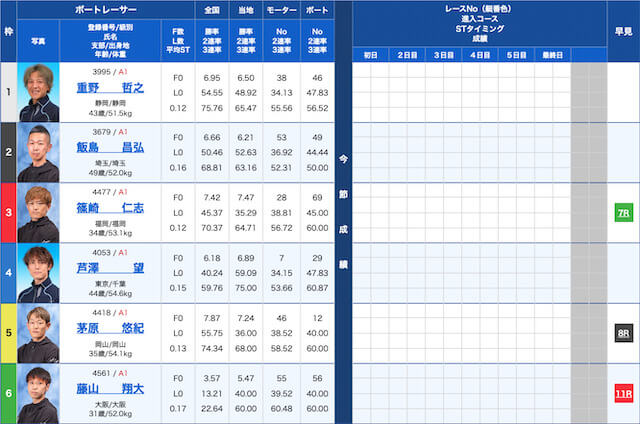The width and height of the screenshot is (640, 424).
Task: Click registration number 4561 / A1
Action: pyautogui.click(x=110, y=373)
